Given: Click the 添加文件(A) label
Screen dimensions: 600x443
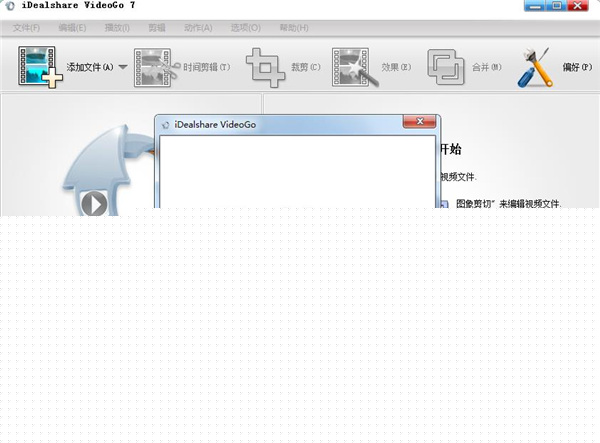Looking at the screenshot, I should [x=90, y=67].
